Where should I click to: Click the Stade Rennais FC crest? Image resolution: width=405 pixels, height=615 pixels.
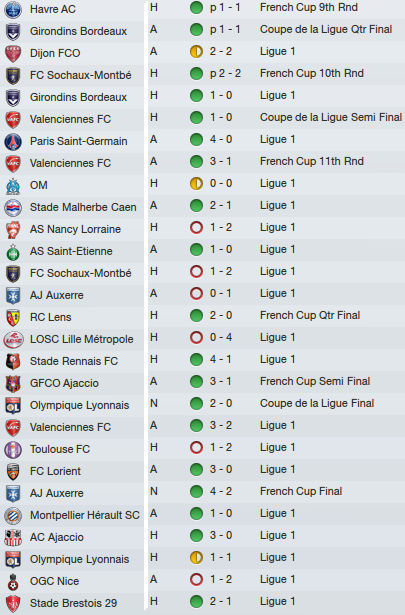(13, 362)
